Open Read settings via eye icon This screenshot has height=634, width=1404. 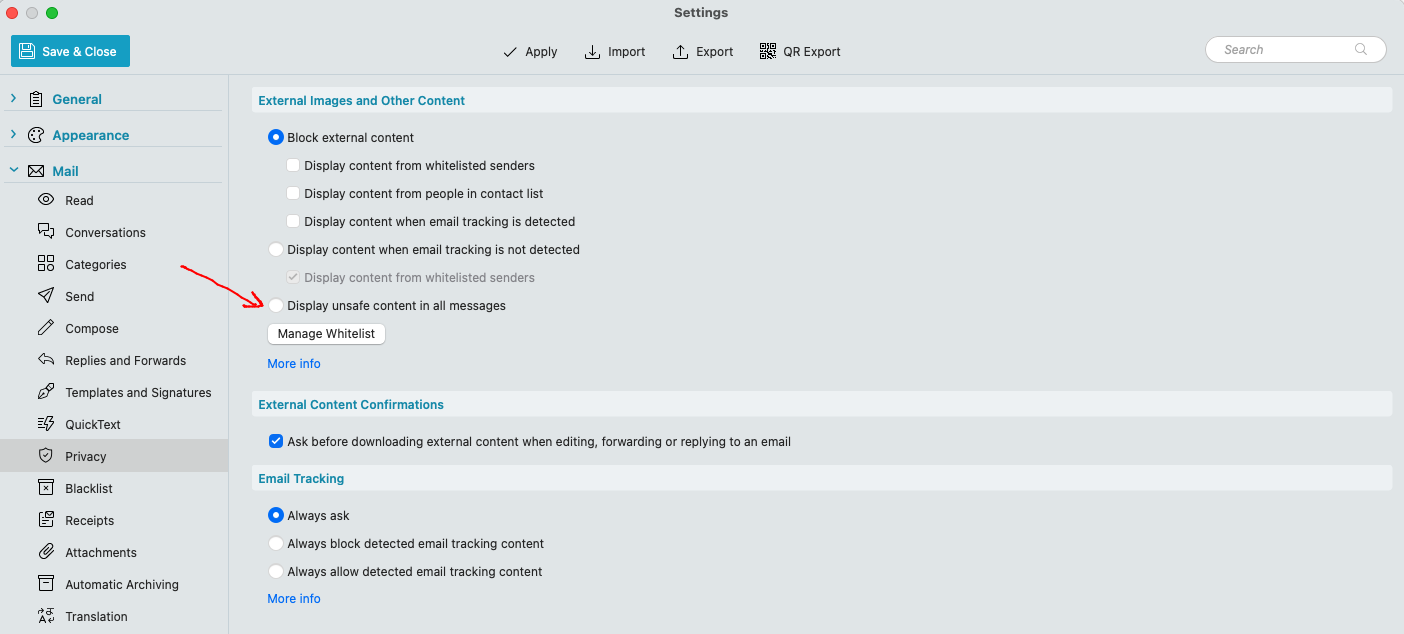pyautogui.click(x=46, y=200)
